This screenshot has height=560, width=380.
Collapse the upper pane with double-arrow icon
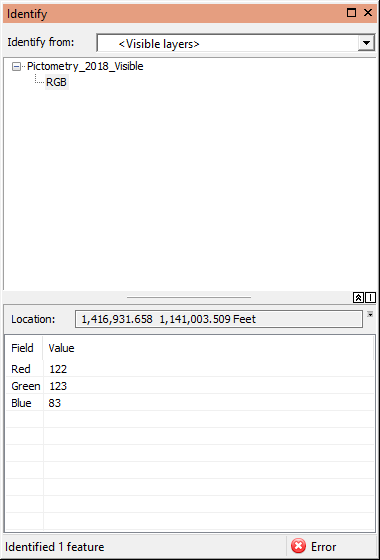coord(358,298)
